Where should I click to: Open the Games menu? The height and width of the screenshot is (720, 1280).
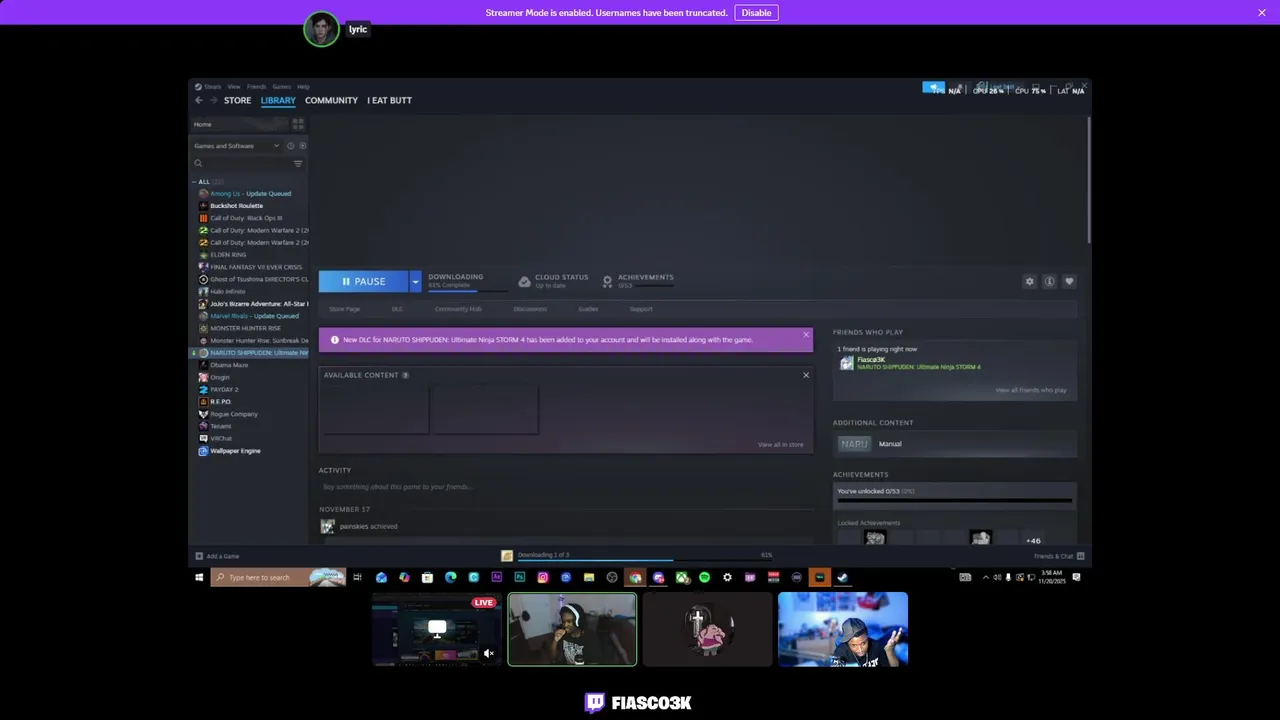(281, 87)
